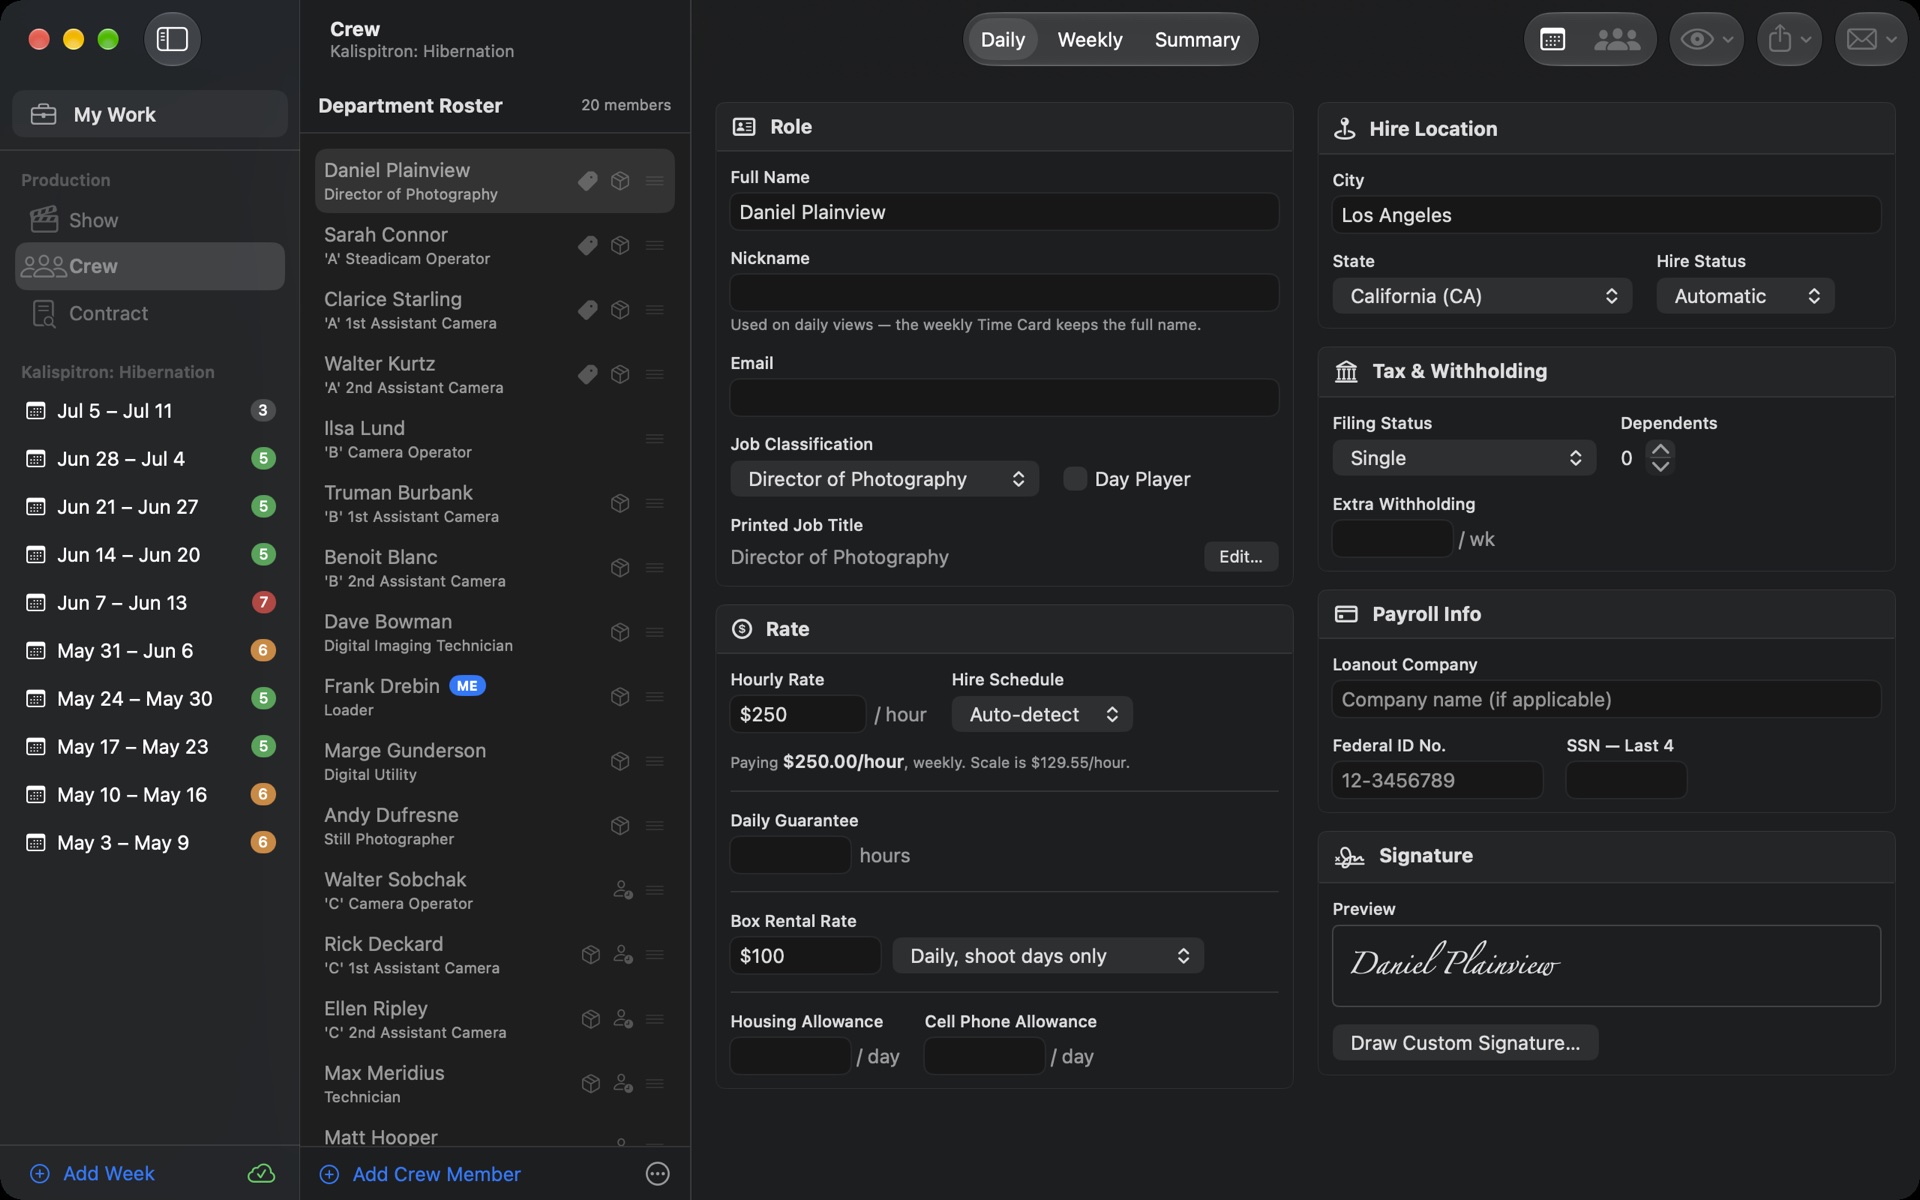
Task: Open the calendar view toolbar icon
Action: (1553, 39)
